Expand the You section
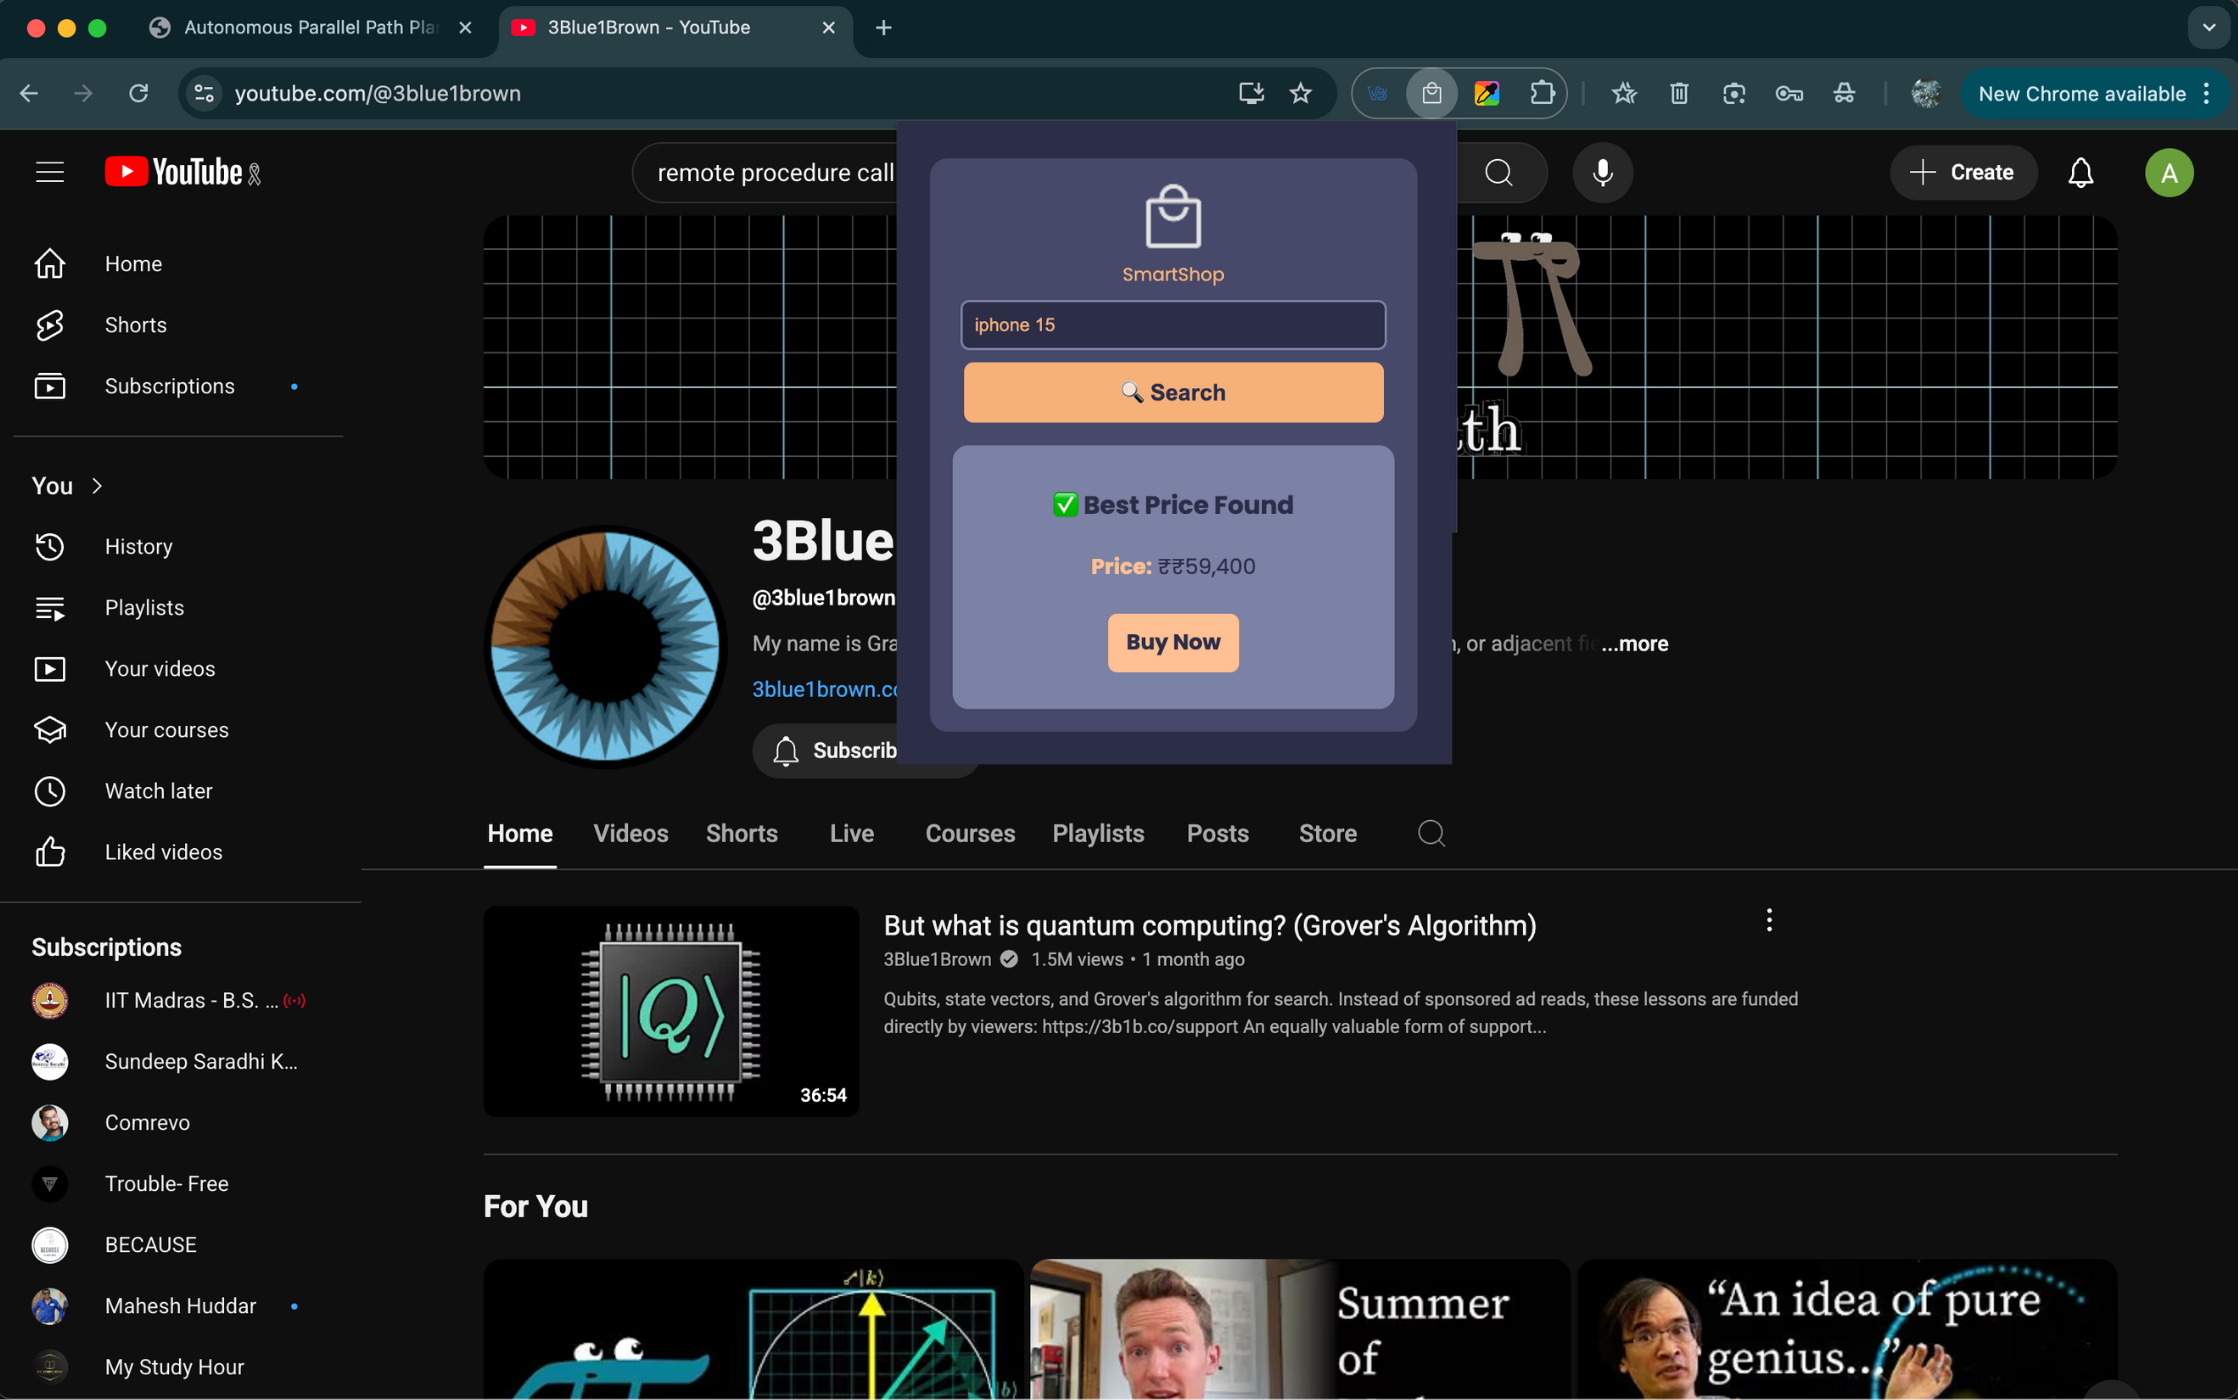The width and height of the screenshot is (2238, 1400). coord(68,486)
